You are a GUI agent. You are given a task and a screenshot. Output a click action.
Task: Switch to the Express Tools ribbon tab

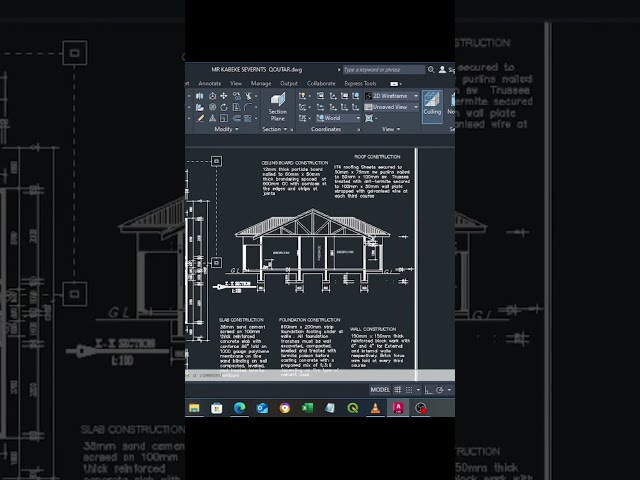[360, 83]
